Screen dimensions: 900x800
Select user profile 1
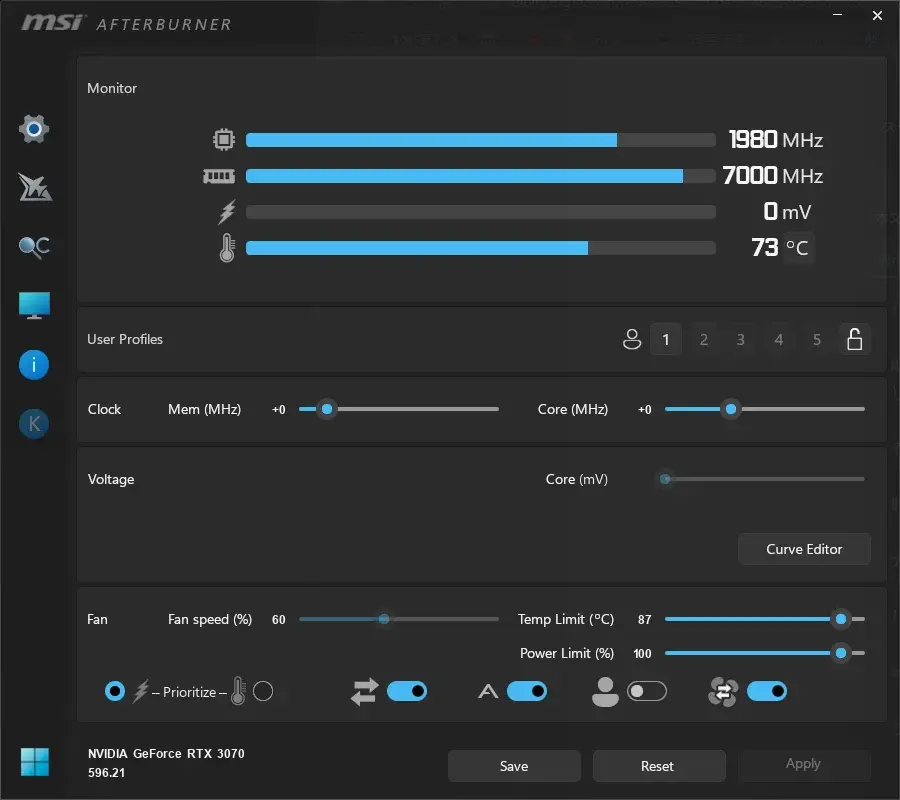pos(666,339)
